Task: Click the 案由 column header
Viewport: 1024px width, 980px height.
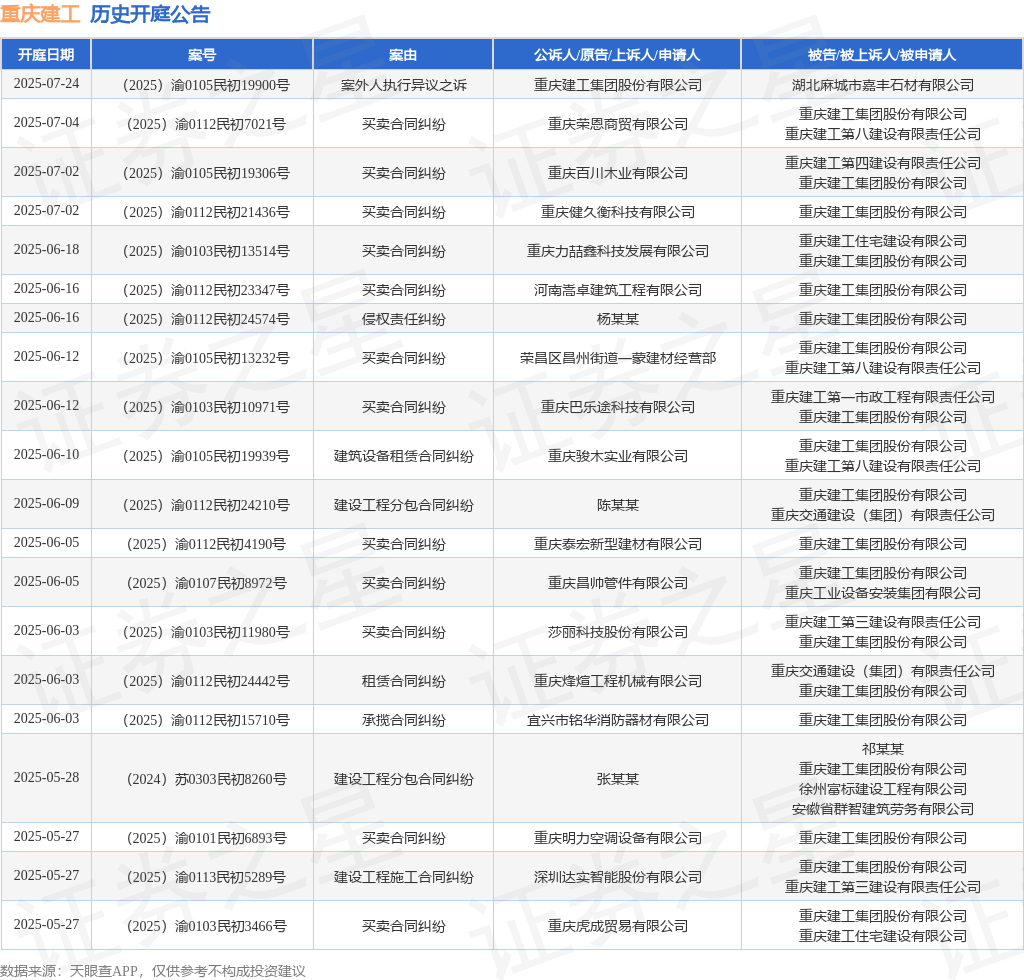Action: 403,55
